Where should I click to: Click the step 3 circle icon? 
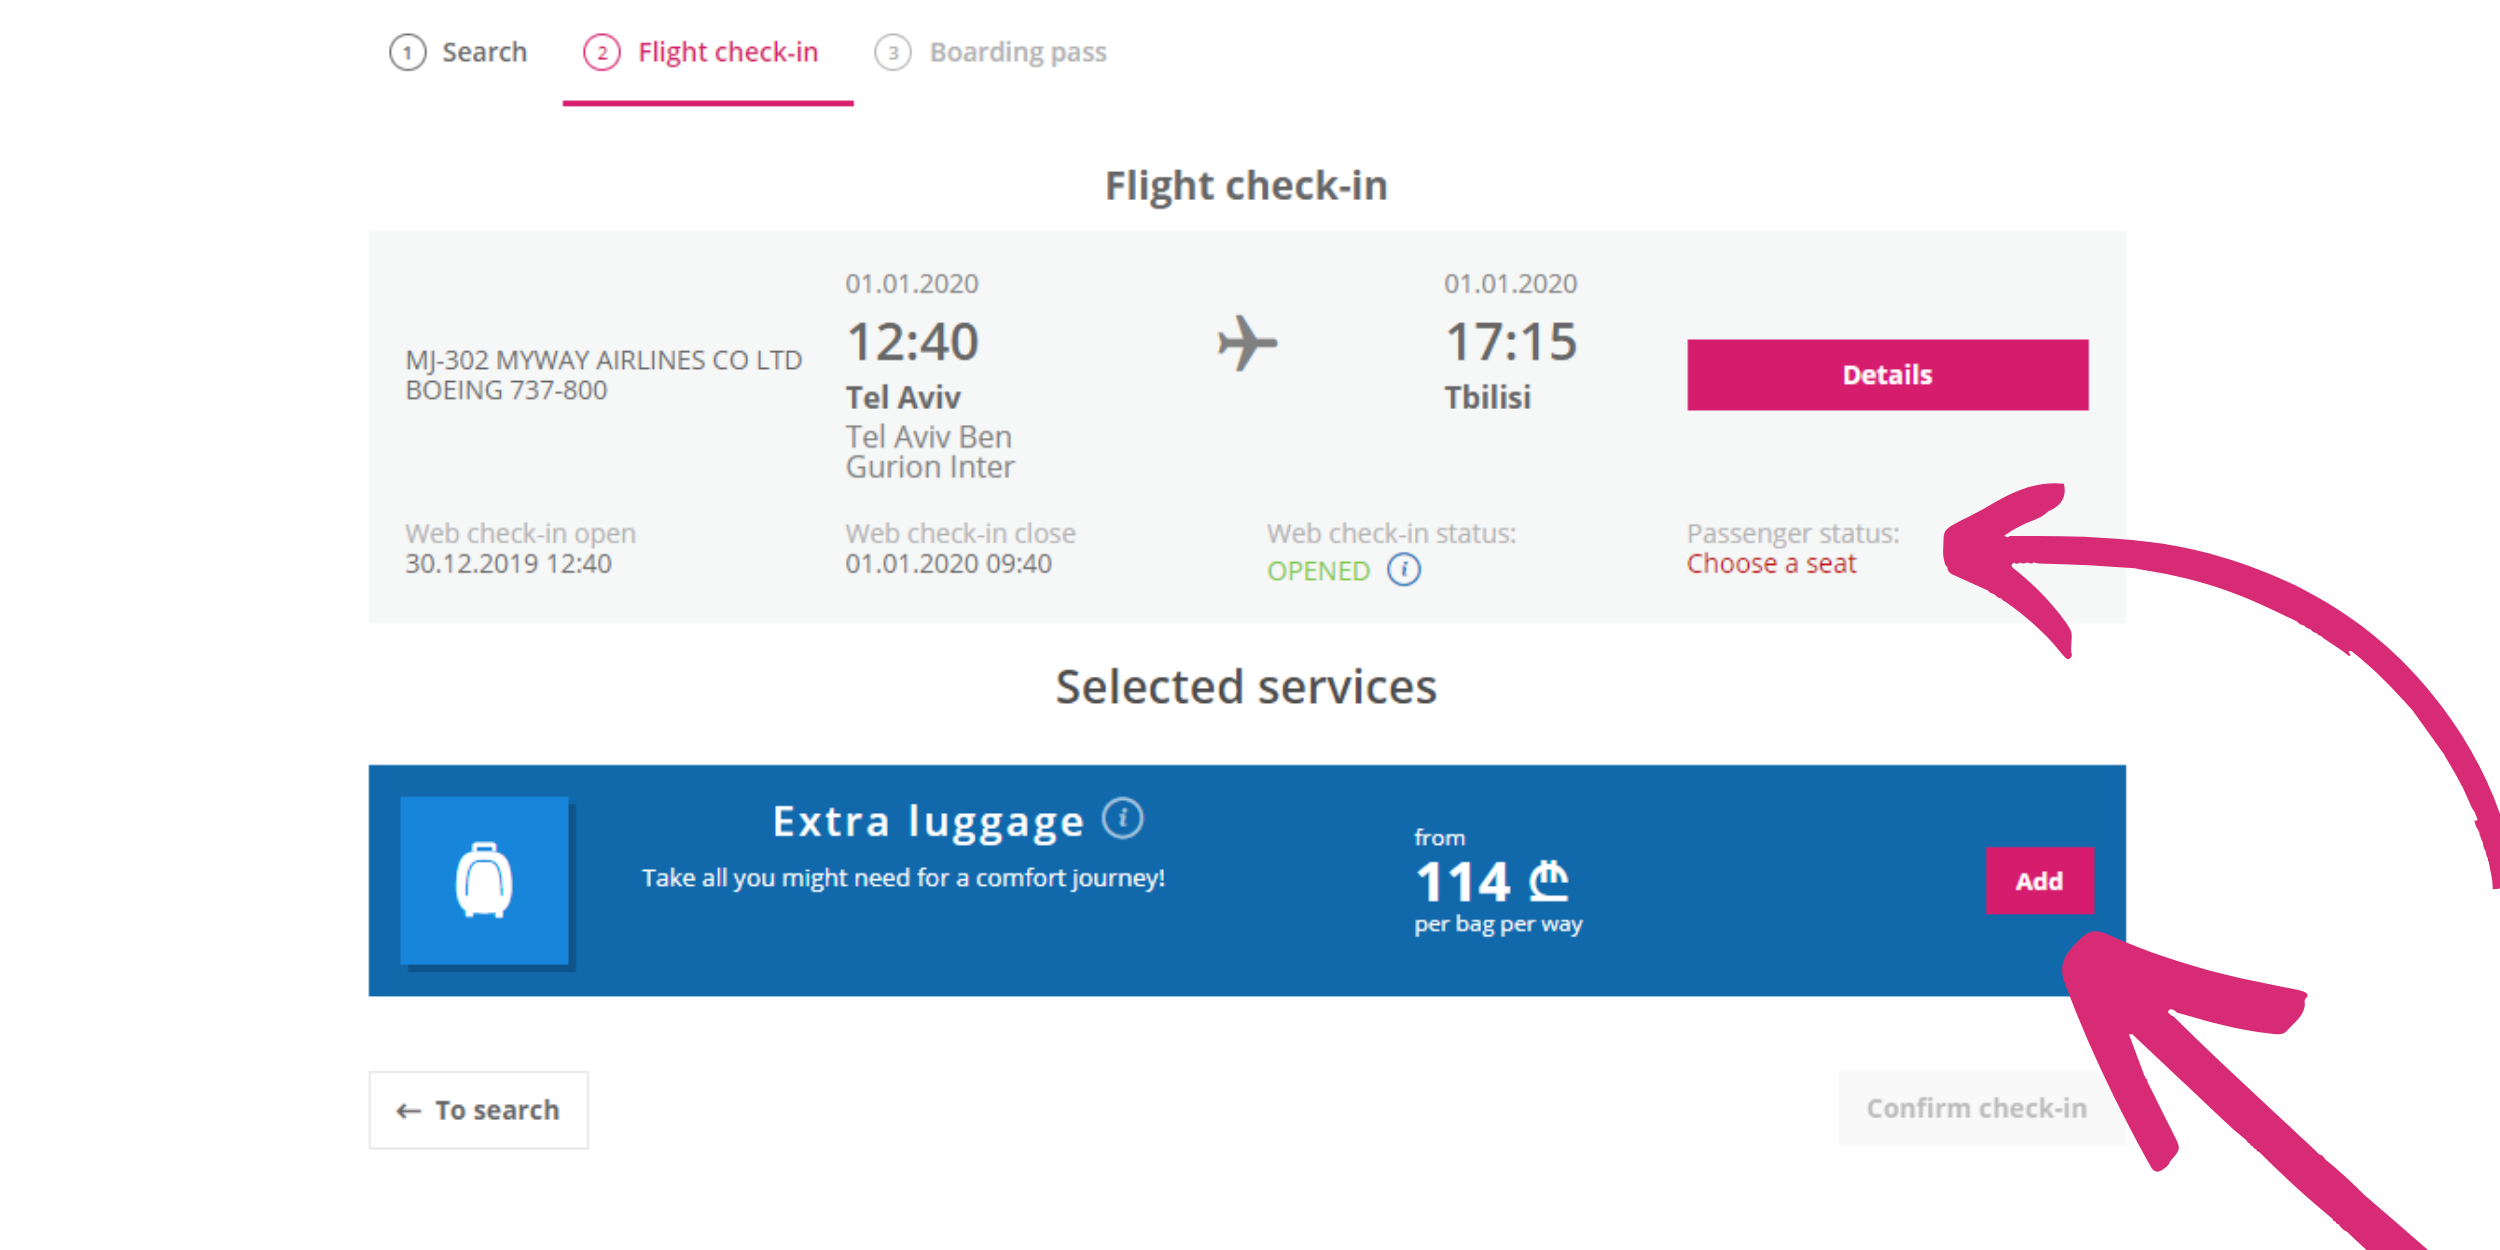pos(893,52)
